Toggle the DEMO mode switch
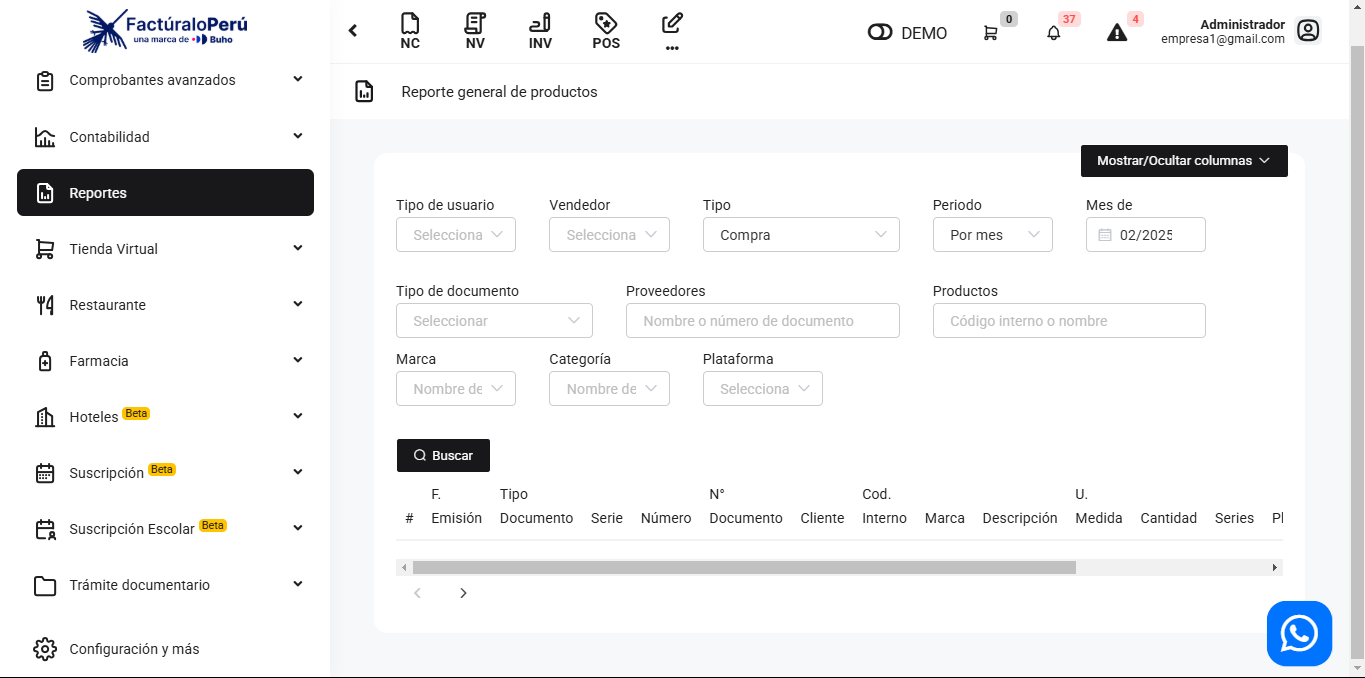 click(x=880, y=33)
